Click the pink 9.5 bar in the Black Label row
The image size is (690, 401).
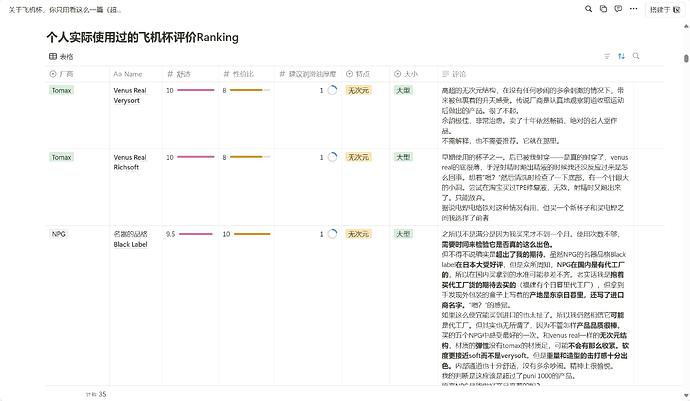pyautogui.click(x=196, y=234)
